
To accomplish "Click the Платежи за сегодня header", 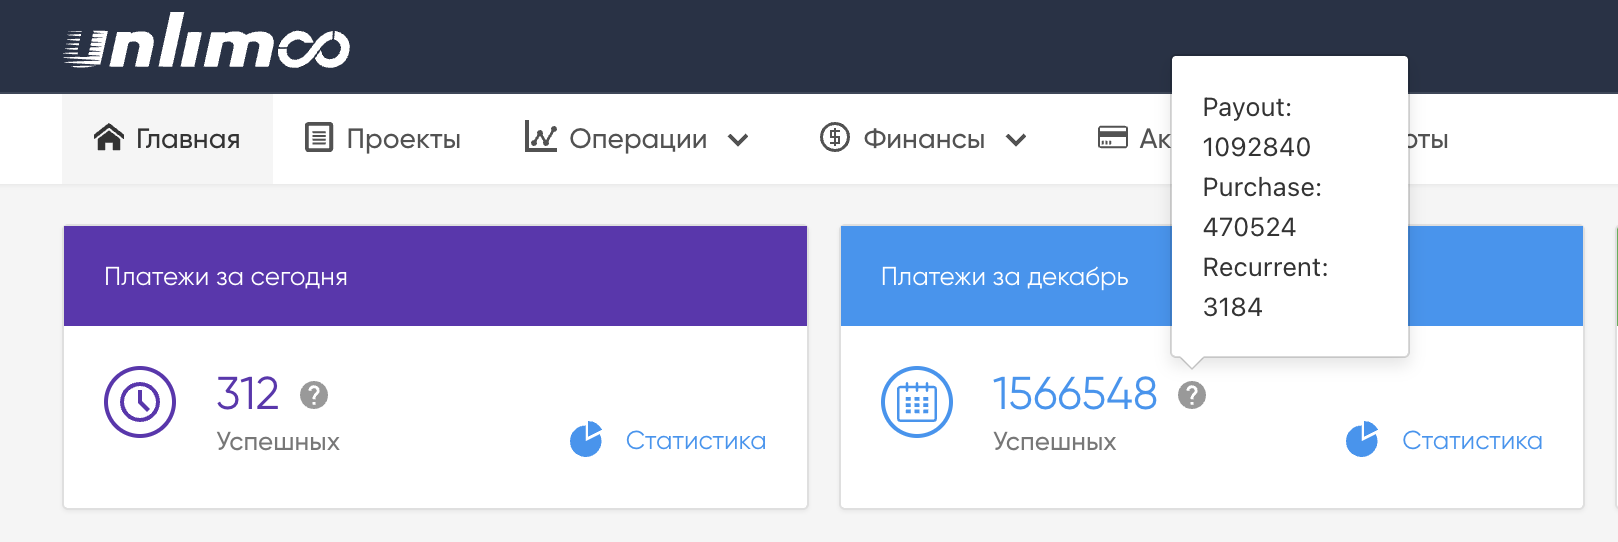I will pos(226,277).
